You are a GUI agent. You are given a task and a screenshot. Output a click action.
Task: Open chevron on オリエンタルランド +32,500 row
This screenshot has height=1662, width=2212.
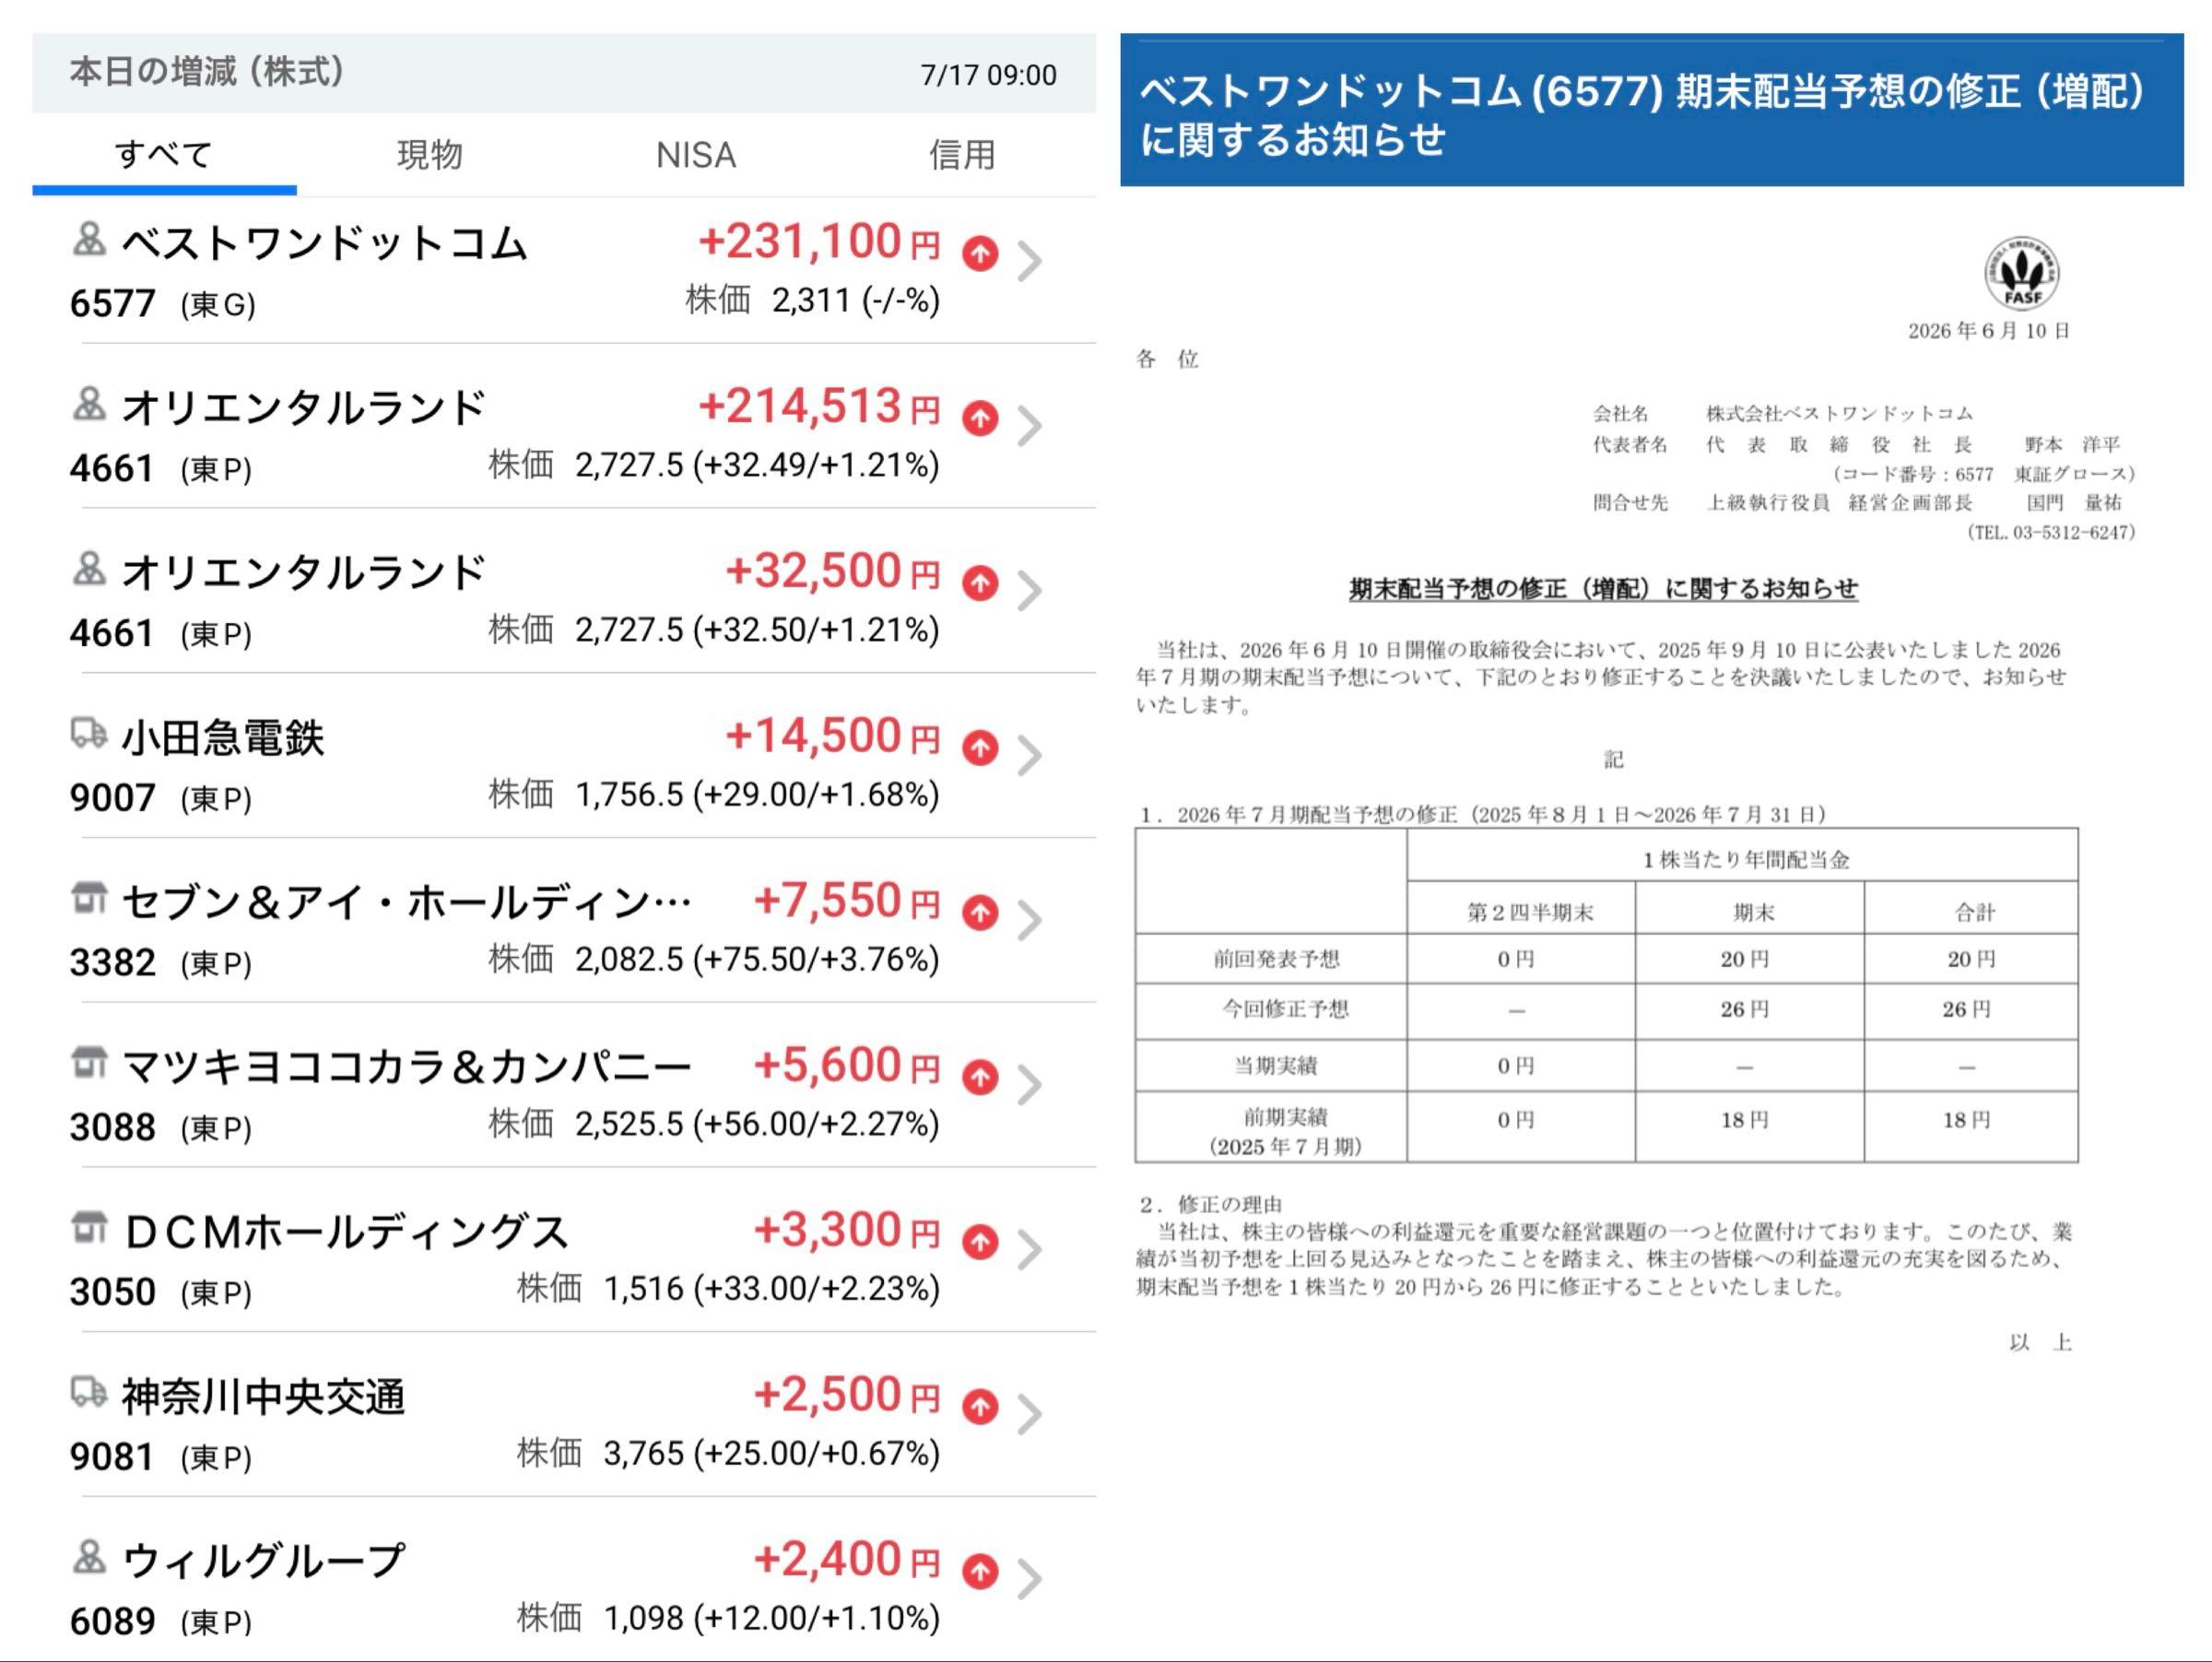tap(1030, 591)
